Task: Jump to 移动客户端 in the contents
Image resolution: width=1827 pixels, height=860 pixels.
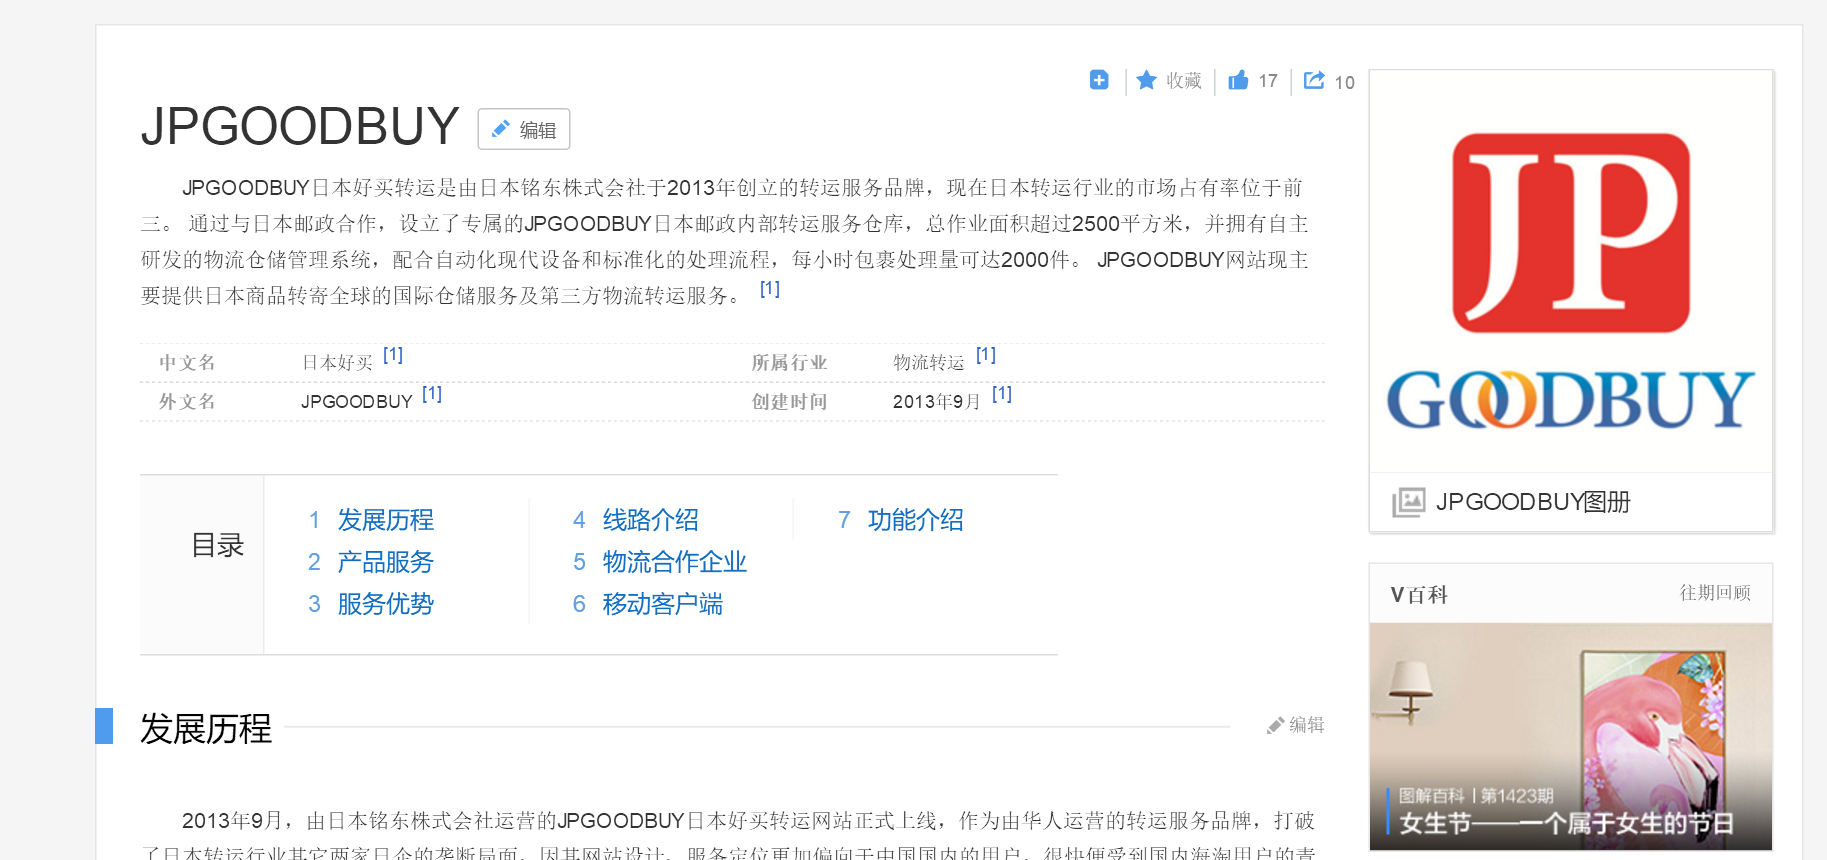Action: point(662,604)
